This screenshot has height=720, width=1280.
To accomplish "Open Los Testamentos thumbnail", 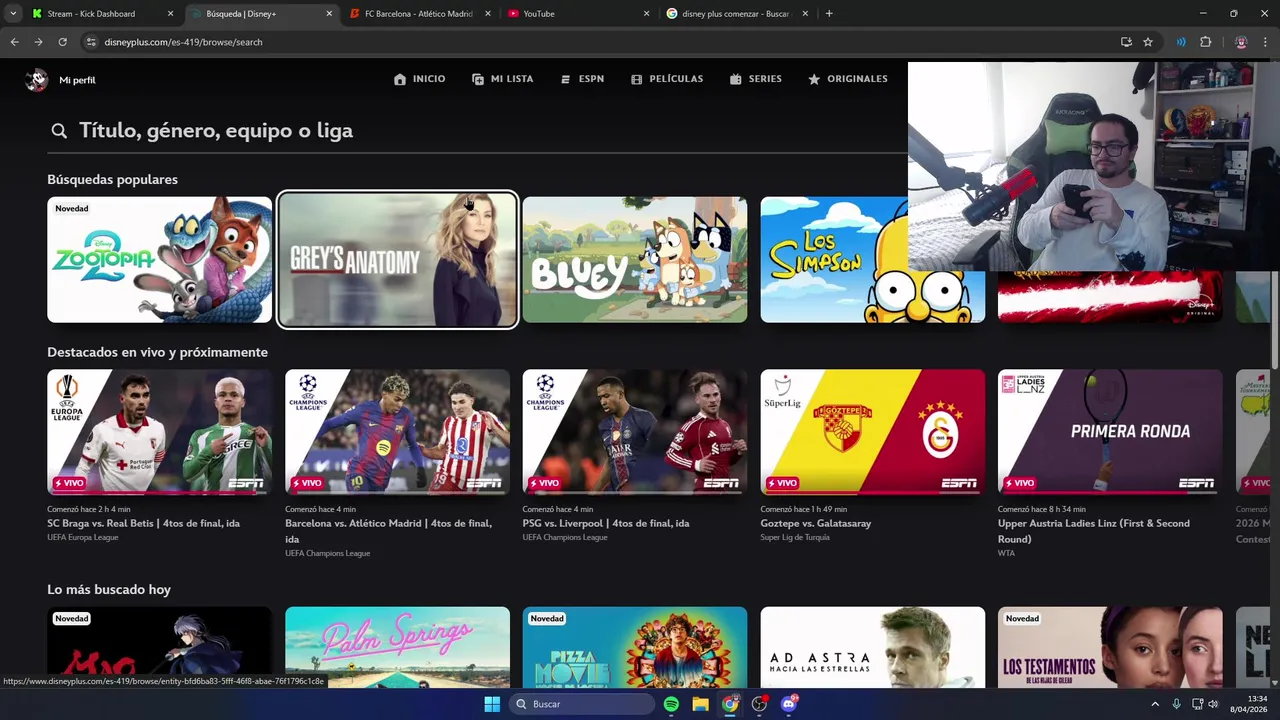I will pyautogui.click(x=1110, y=647).
